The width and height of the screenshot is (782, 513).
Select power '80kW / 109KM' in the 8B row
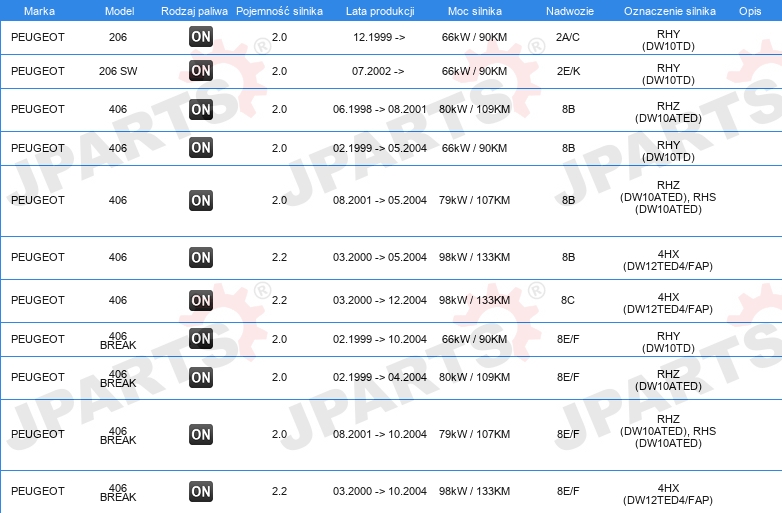point(474,109)
